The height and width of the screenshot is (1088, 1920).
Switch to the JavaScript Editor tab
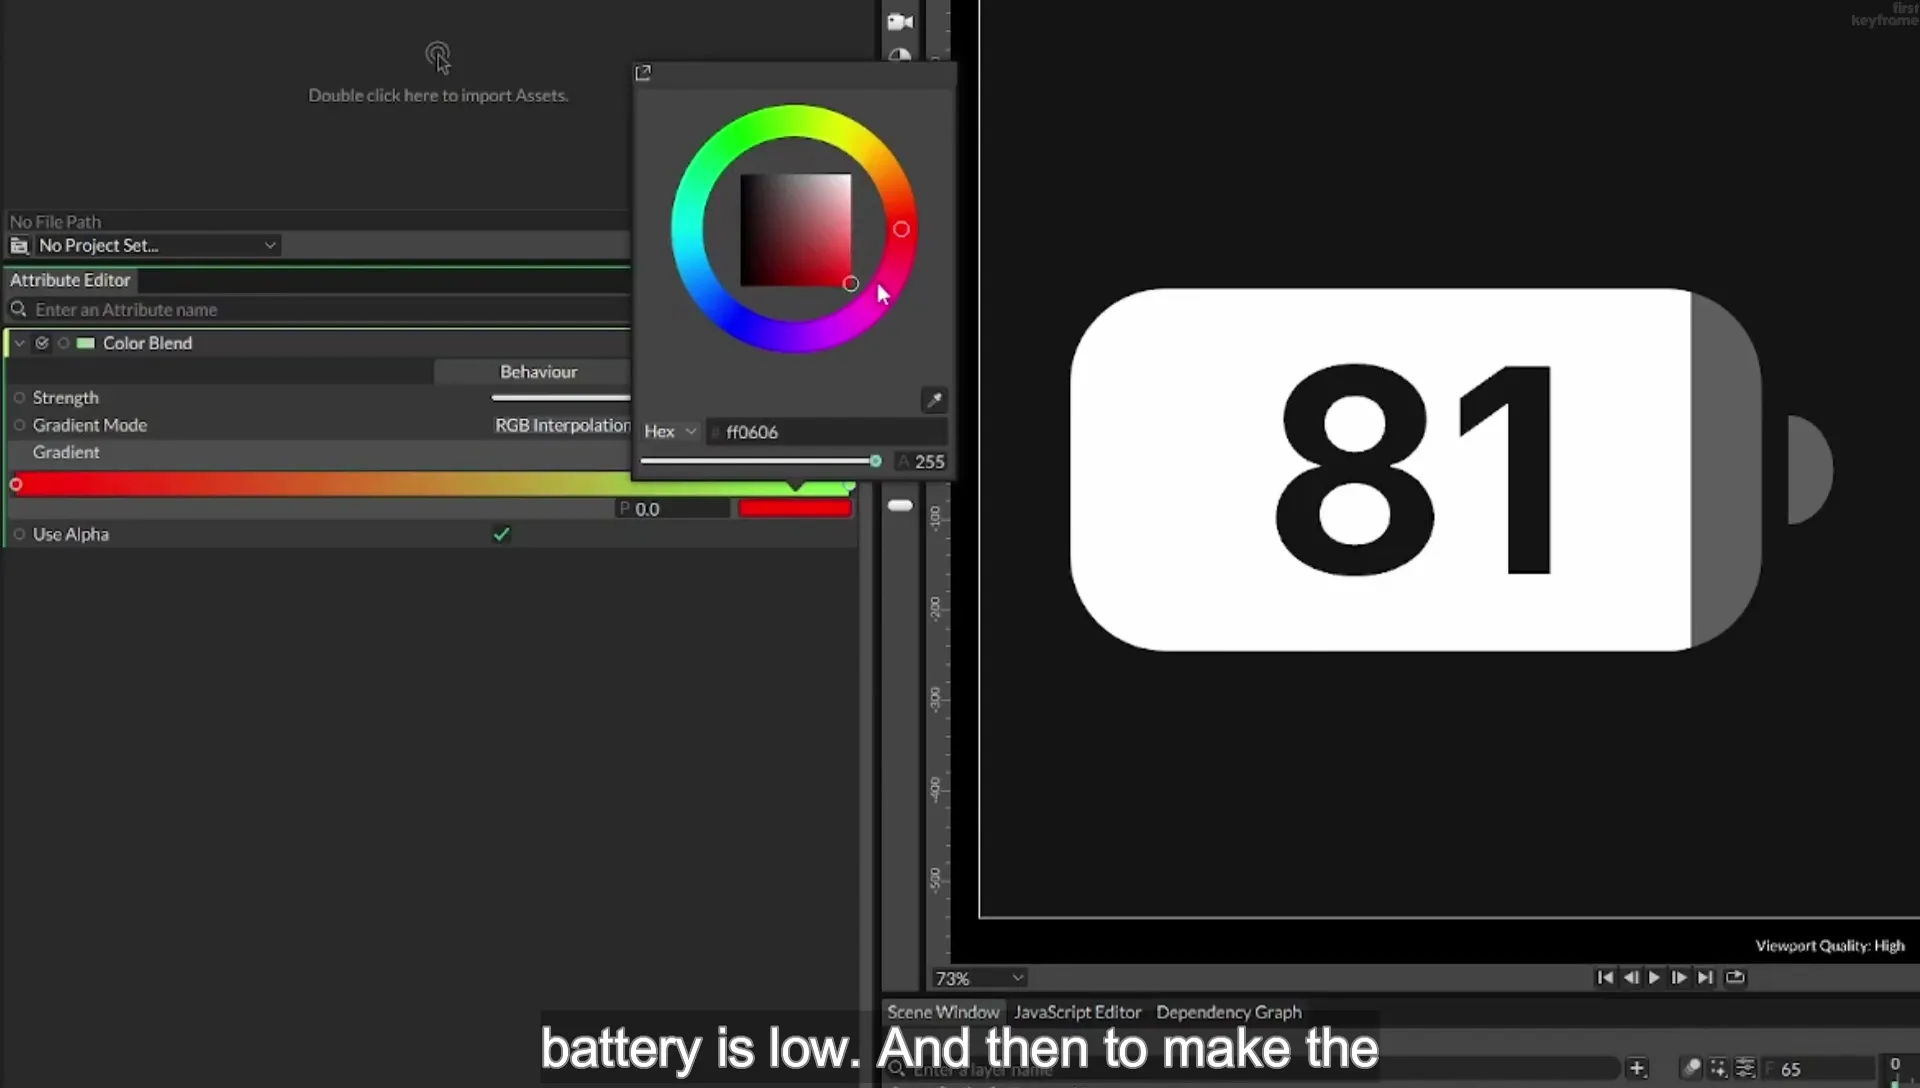coord(1077,1012)
